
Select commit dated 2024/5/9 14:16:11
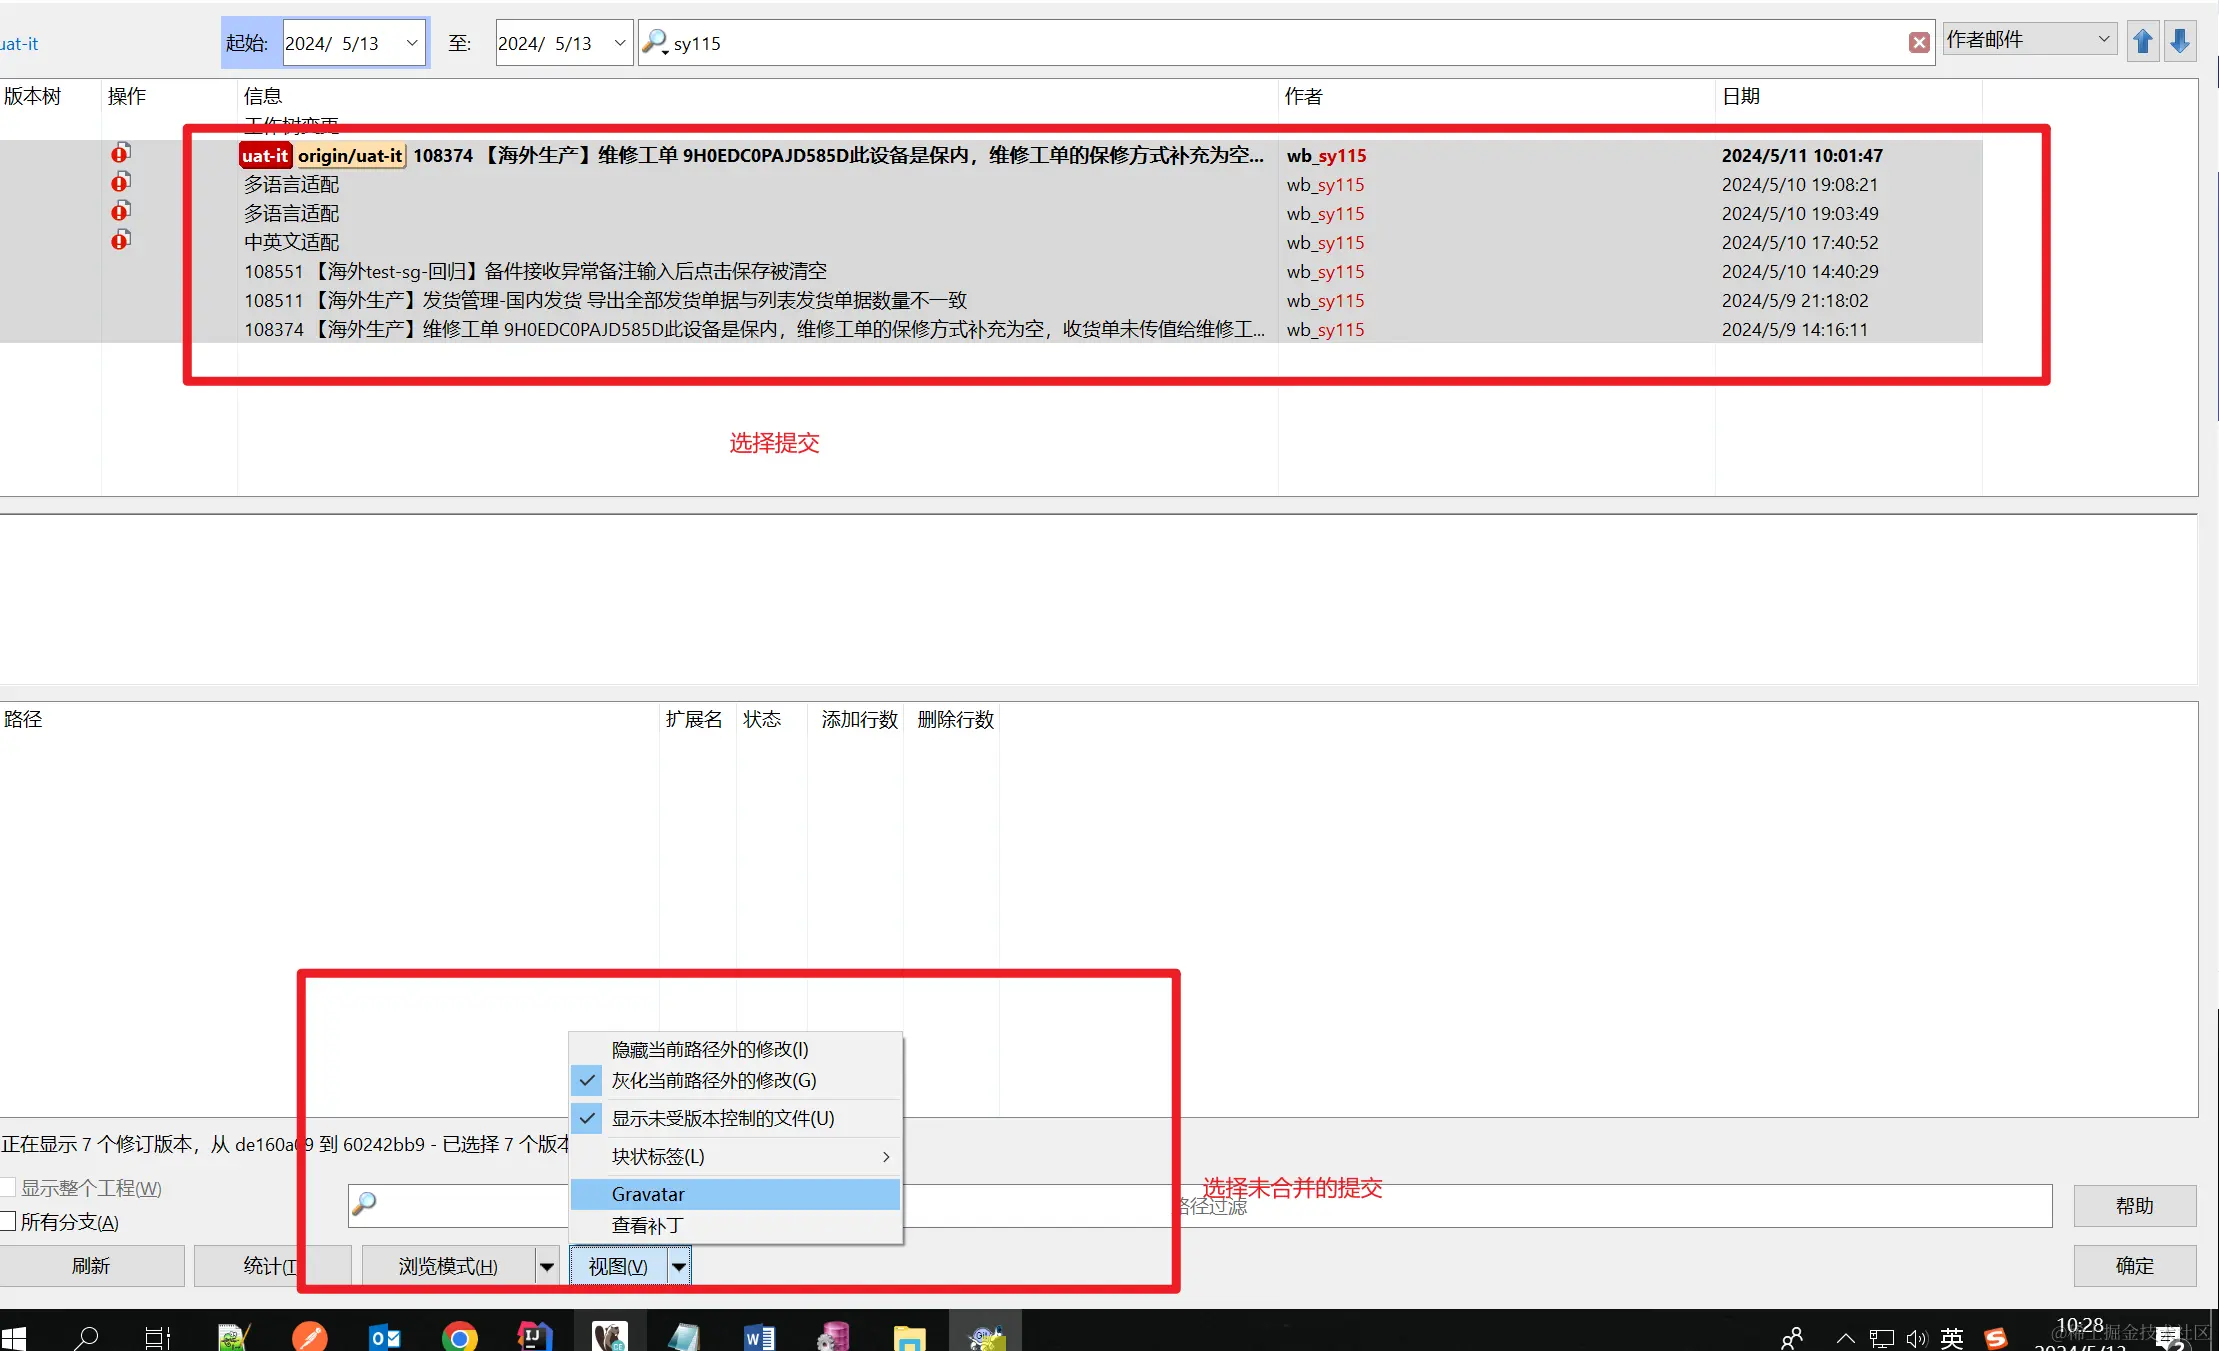(990, 329)
